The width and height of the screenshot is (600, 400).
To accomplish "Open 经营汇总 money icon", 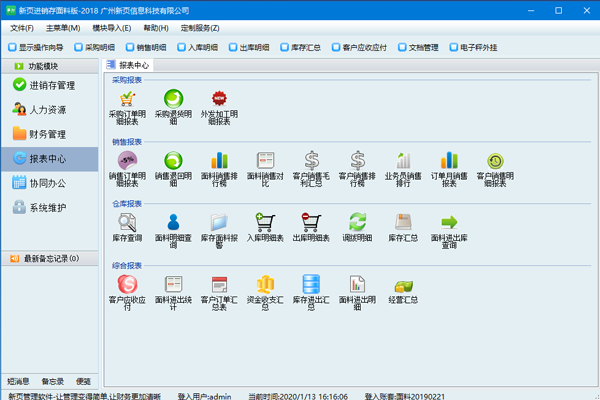I will coord(403,286).
